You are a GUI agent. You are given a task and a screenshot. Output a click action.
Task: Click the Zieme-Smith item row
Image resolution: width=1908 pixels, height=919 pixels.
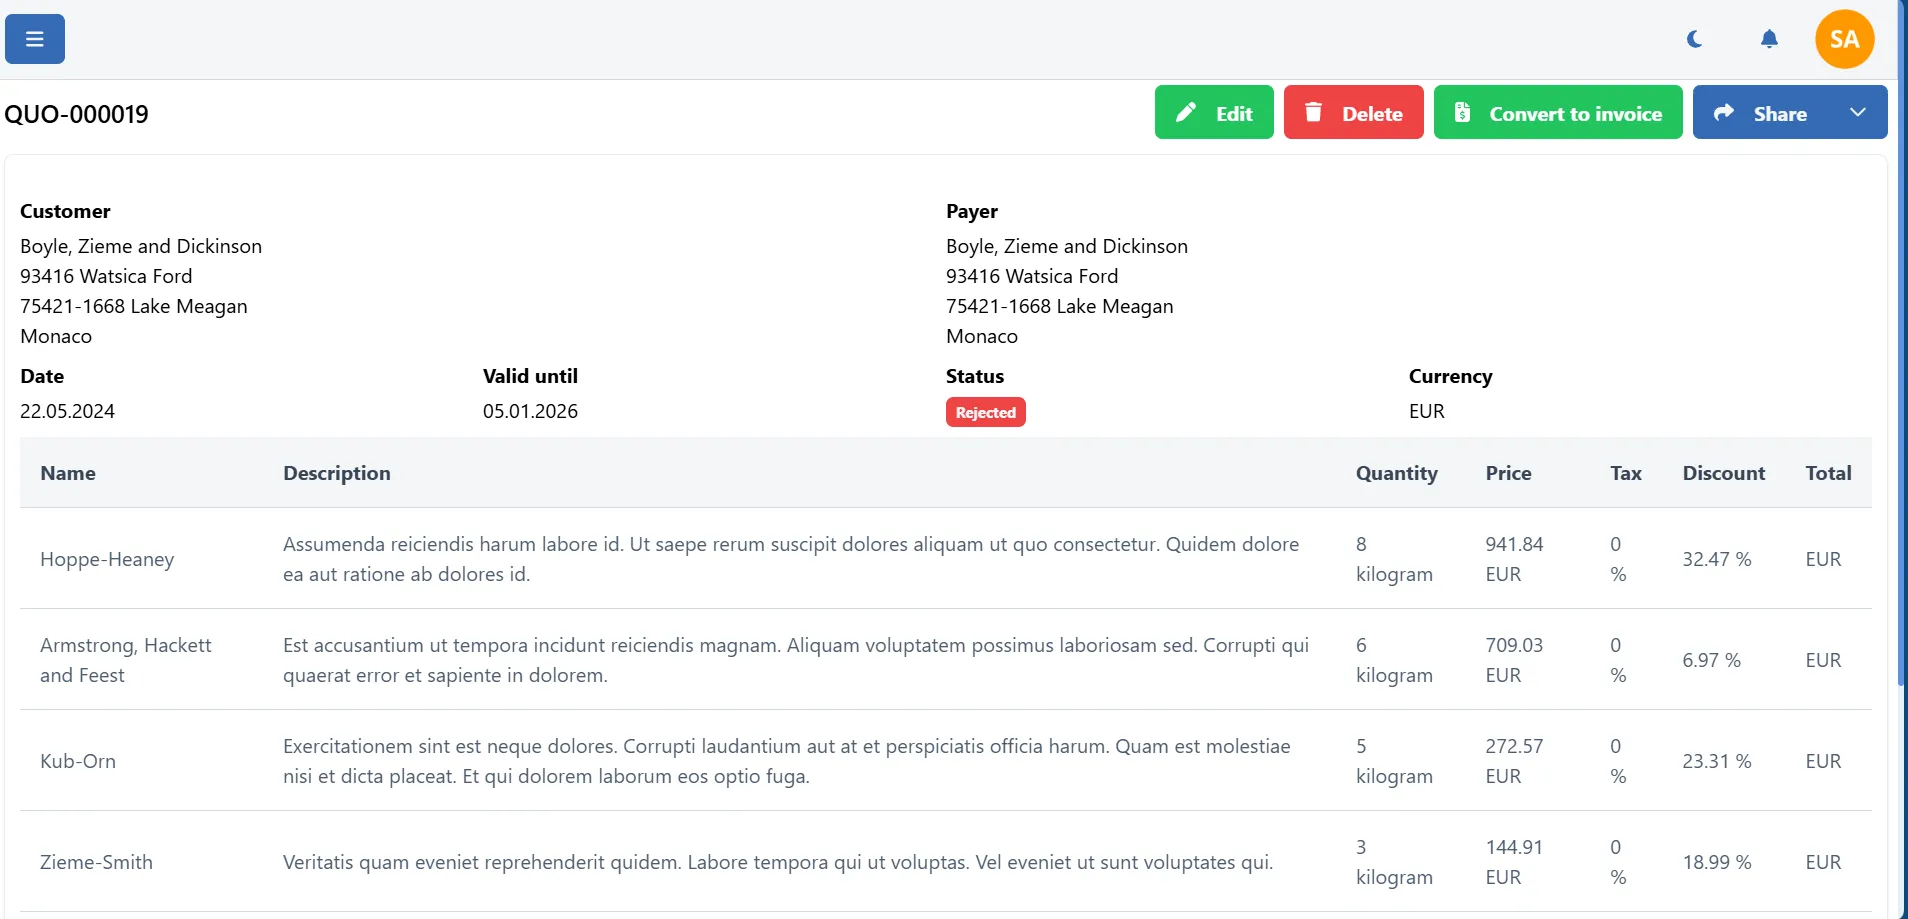[x=96, y=862]
